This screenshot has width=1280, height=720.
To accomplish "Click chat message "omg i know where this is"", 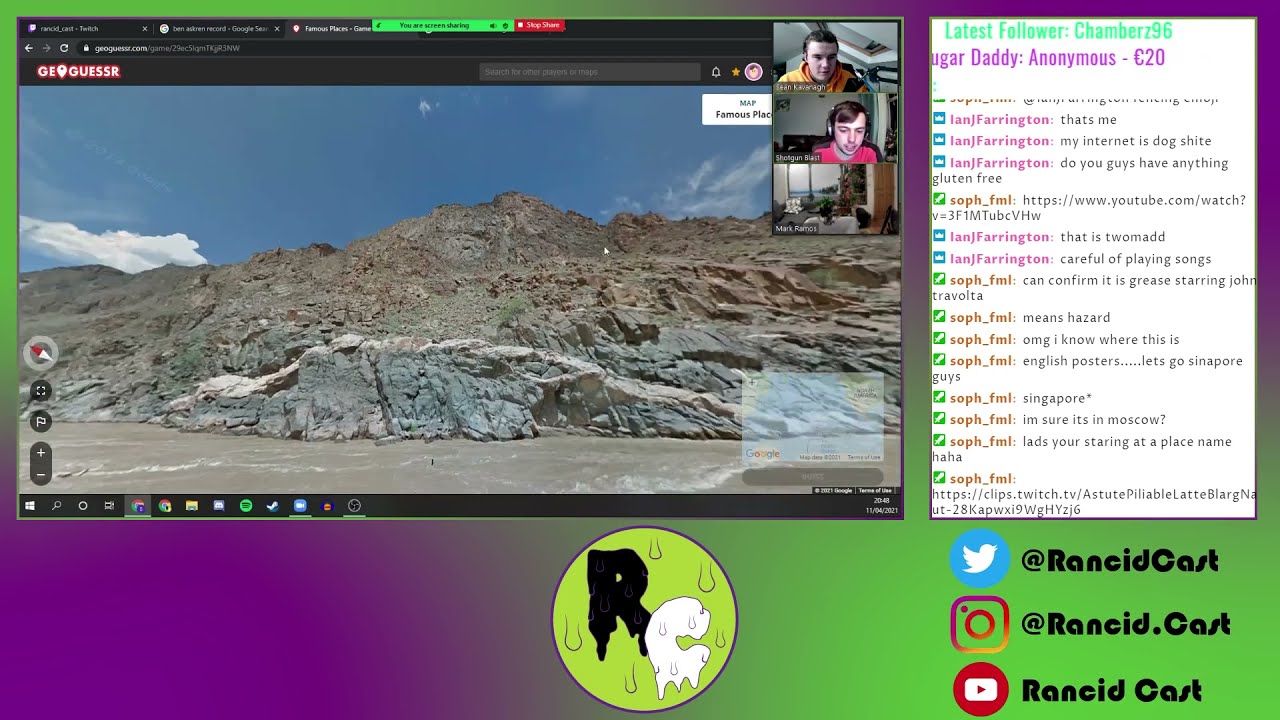I will [x=1101, y=340].
